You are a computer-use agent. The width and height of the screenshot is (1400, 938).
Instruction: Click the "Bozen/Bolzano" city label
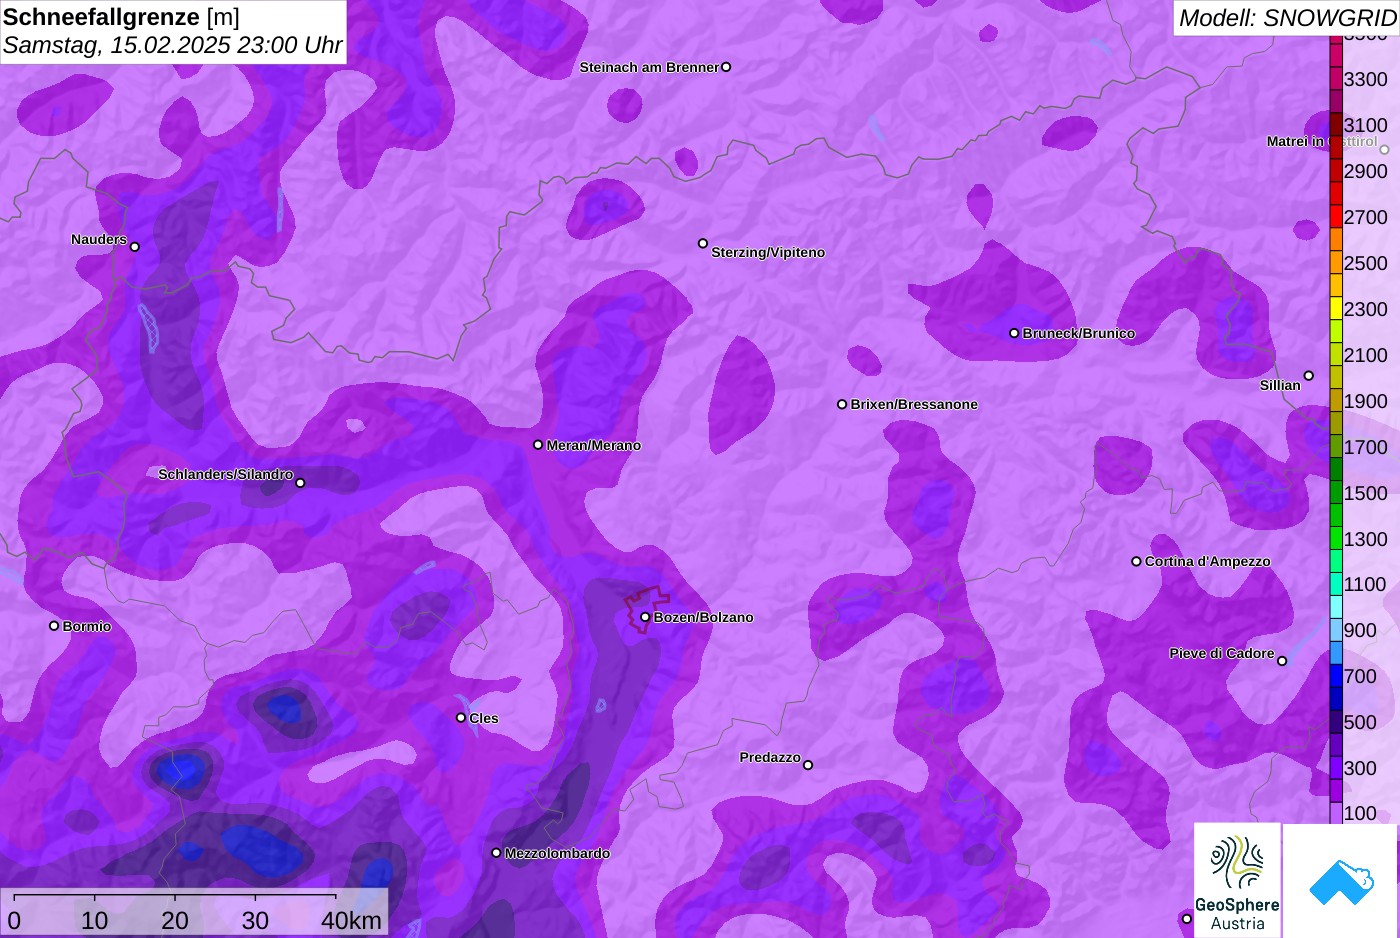704,617
